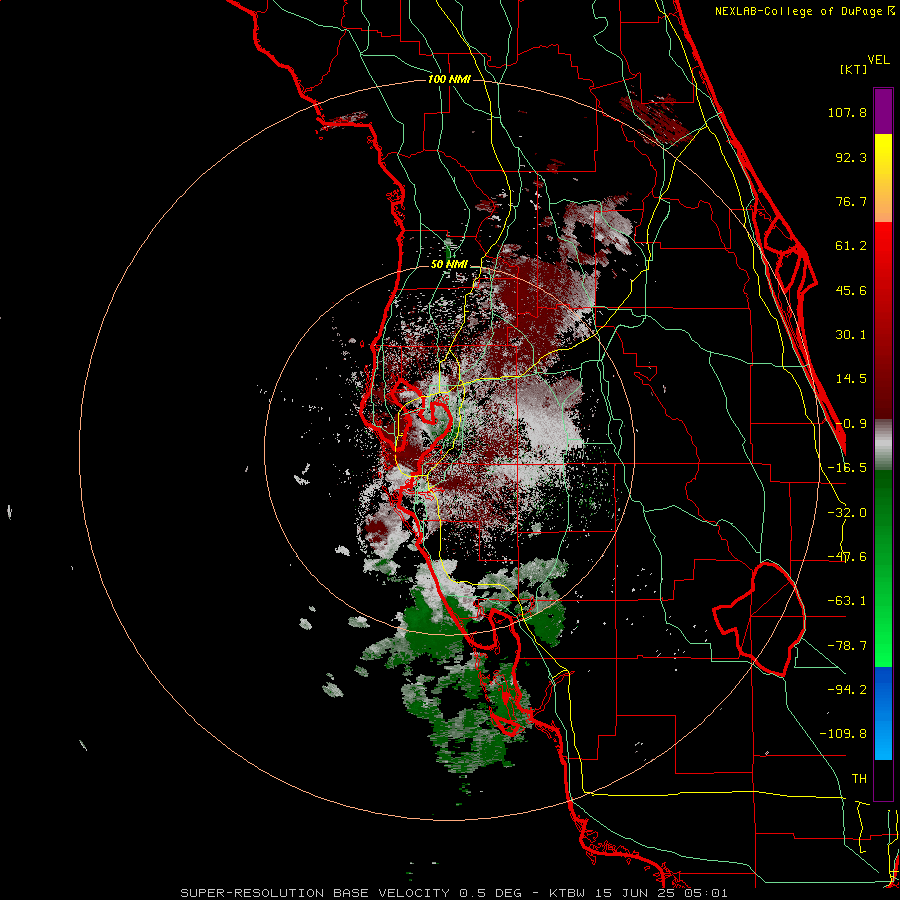The width and height of the screenshot is (900, 900).
Task: Select the -63.1 velocity scale value
Action: click(x=847, y=601)
